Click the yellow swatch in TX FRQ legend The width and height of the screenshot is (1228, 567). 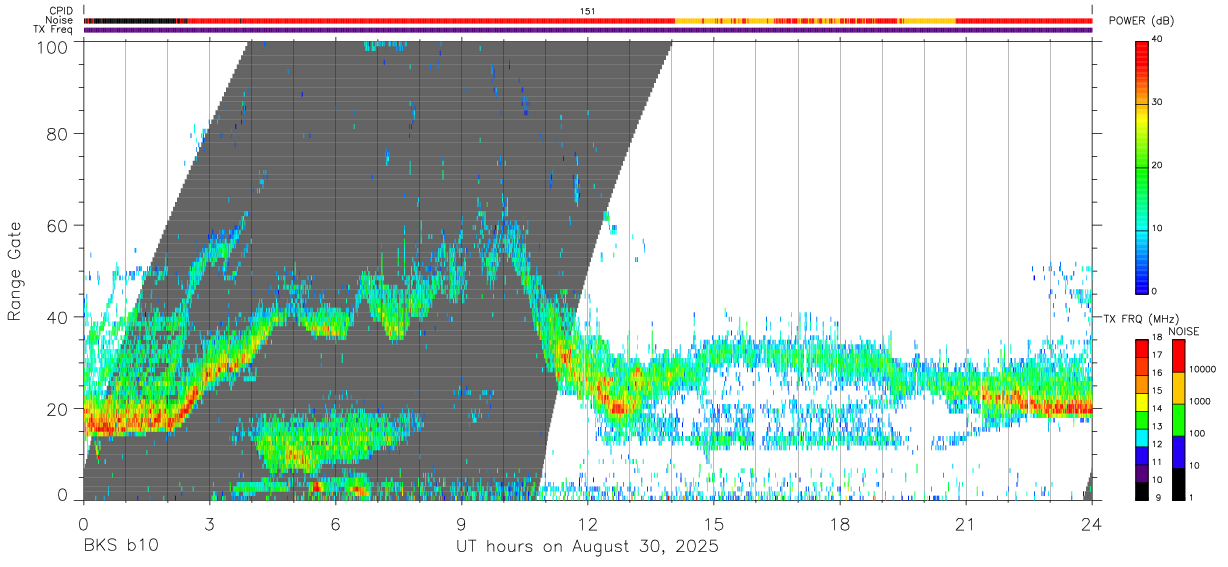tap(1141, 402)
